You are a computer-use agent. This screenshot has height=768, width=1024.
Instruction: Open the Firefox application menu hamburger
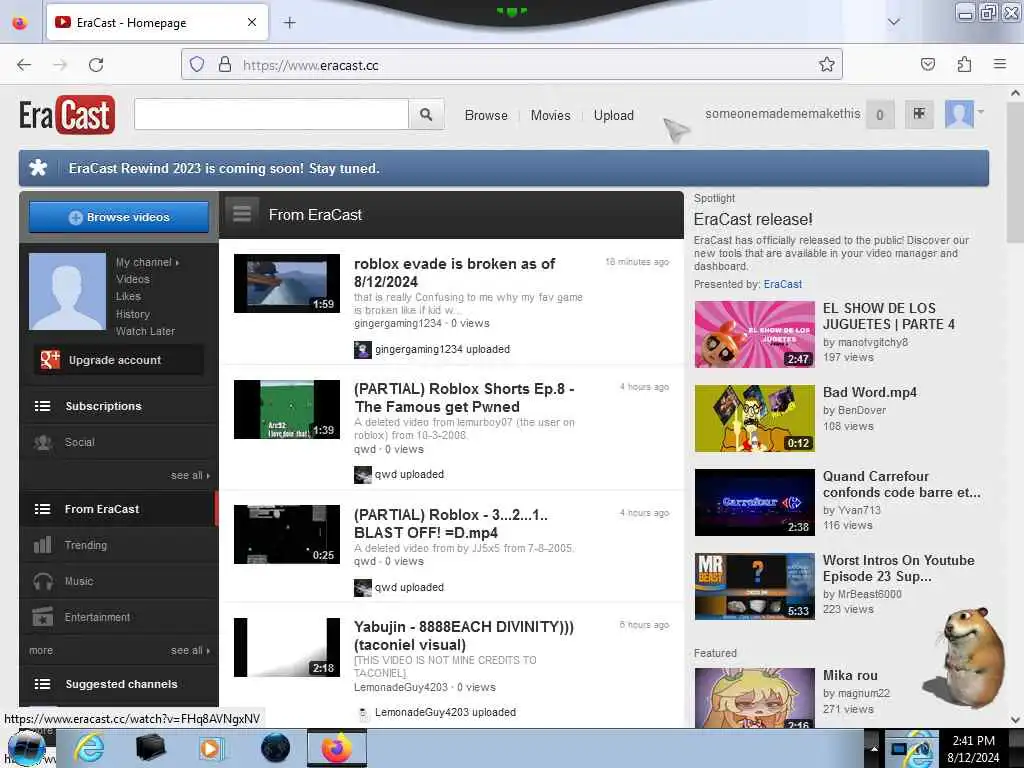999,64
